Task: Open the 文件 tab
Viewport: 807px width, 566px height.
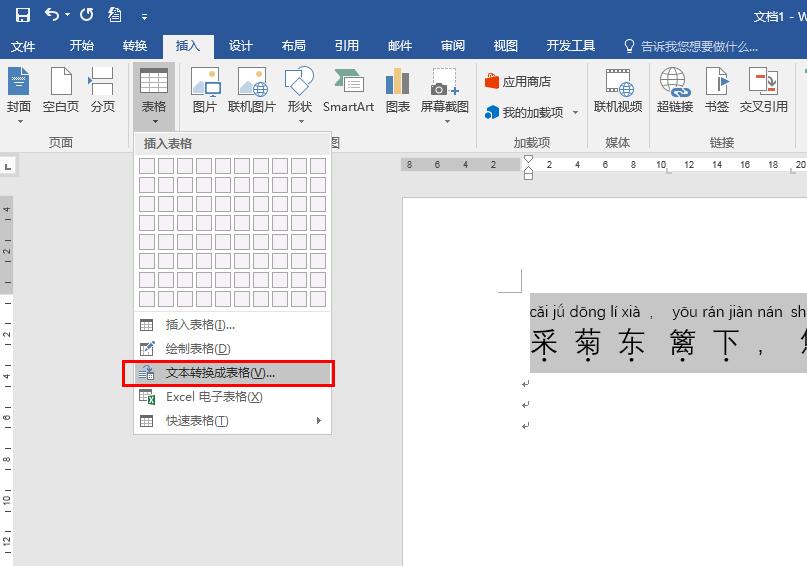Action: point(23,46)
